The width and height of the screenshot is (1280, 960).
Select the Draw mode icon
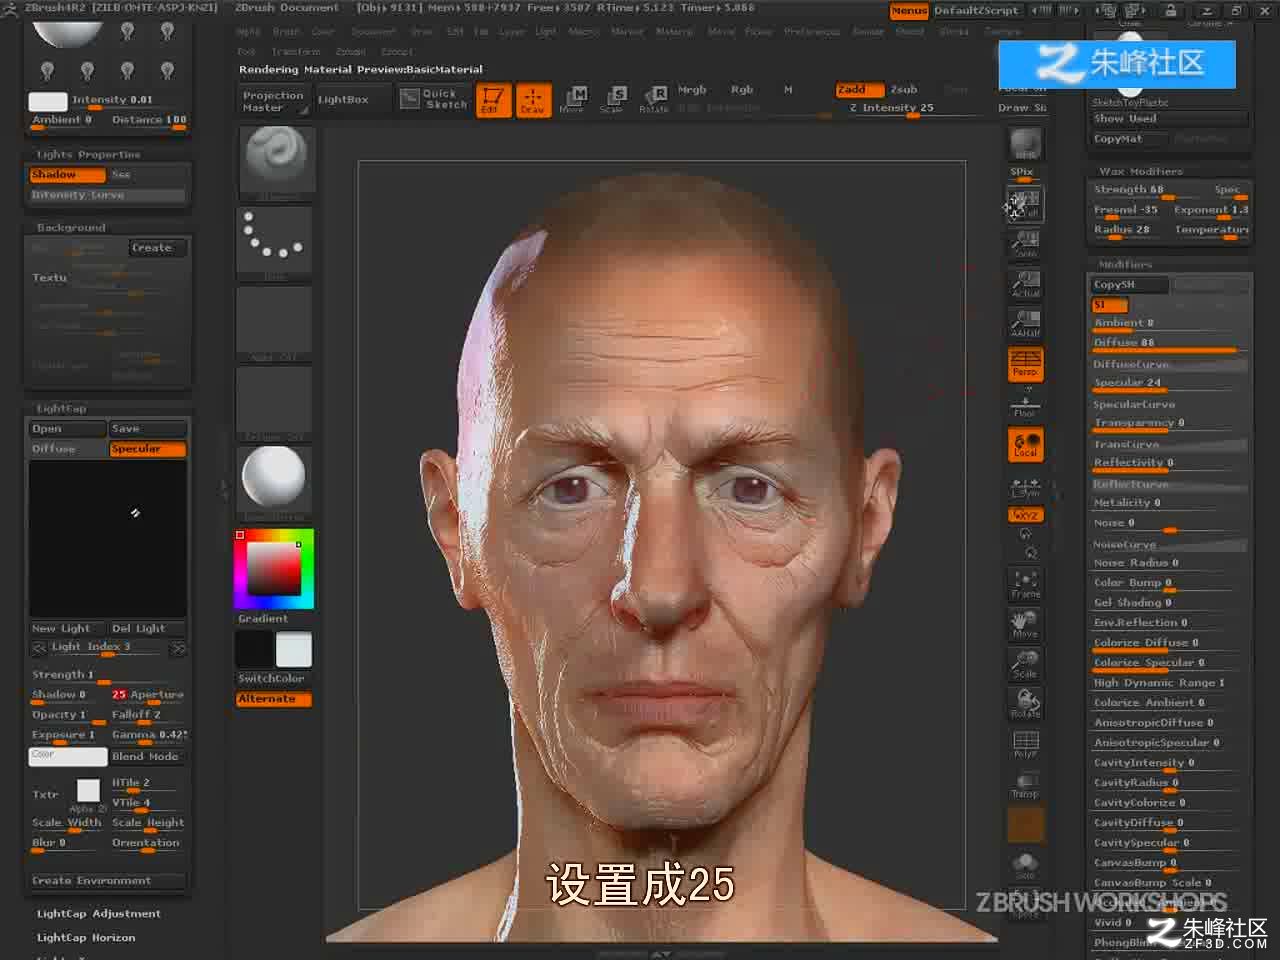pos(532,100)
